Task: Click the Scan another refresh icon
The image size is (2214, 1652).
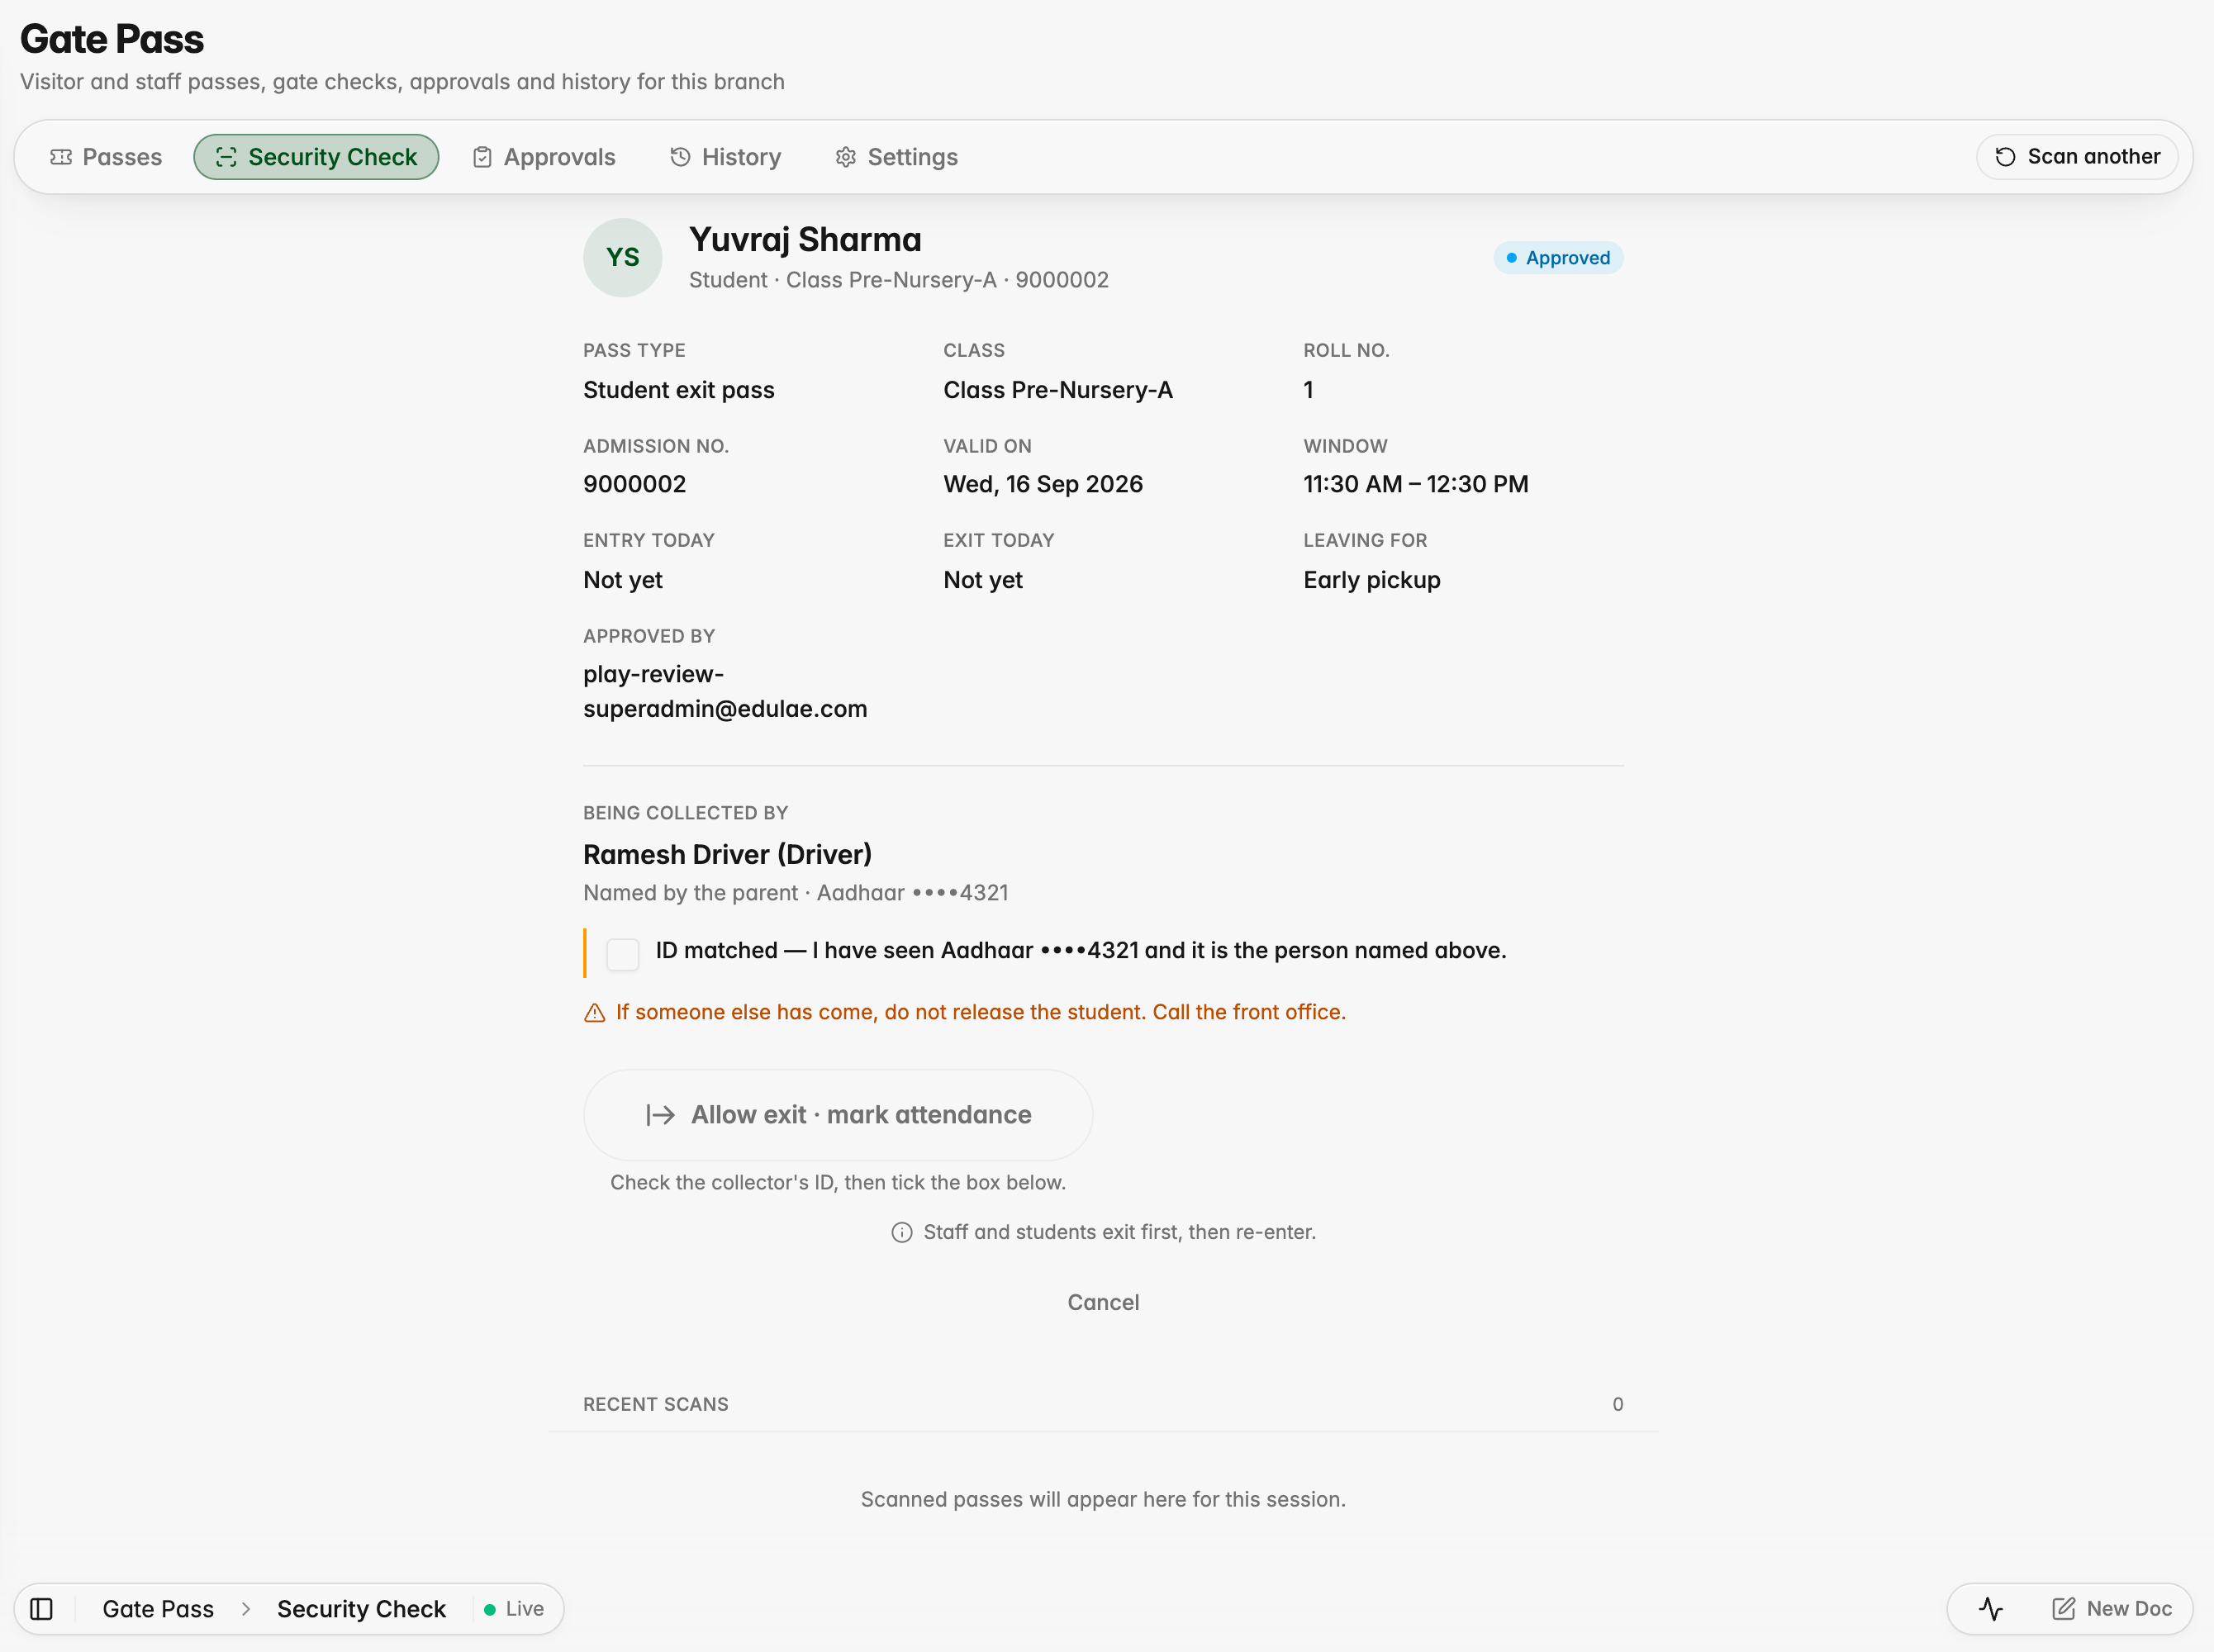Action: point(2005,157)
